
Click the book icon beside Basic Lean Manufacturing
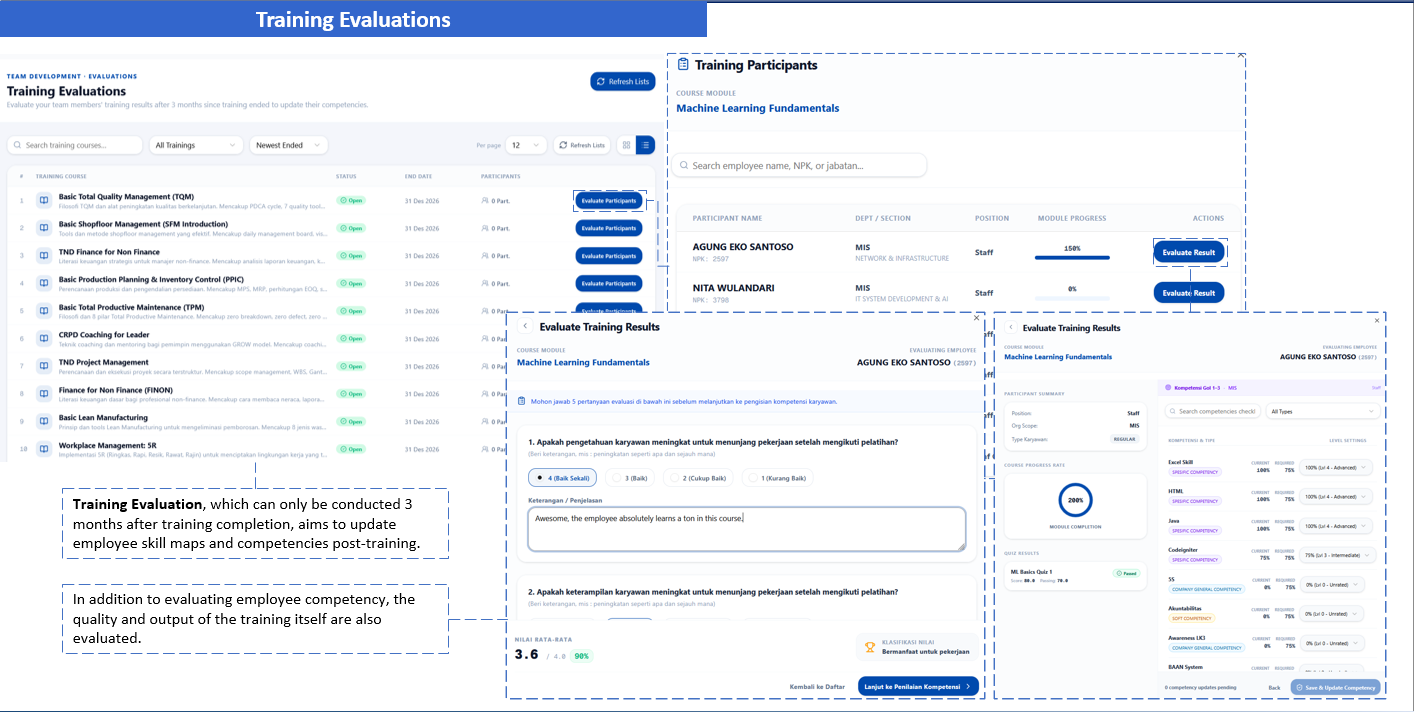click(44, 421)
